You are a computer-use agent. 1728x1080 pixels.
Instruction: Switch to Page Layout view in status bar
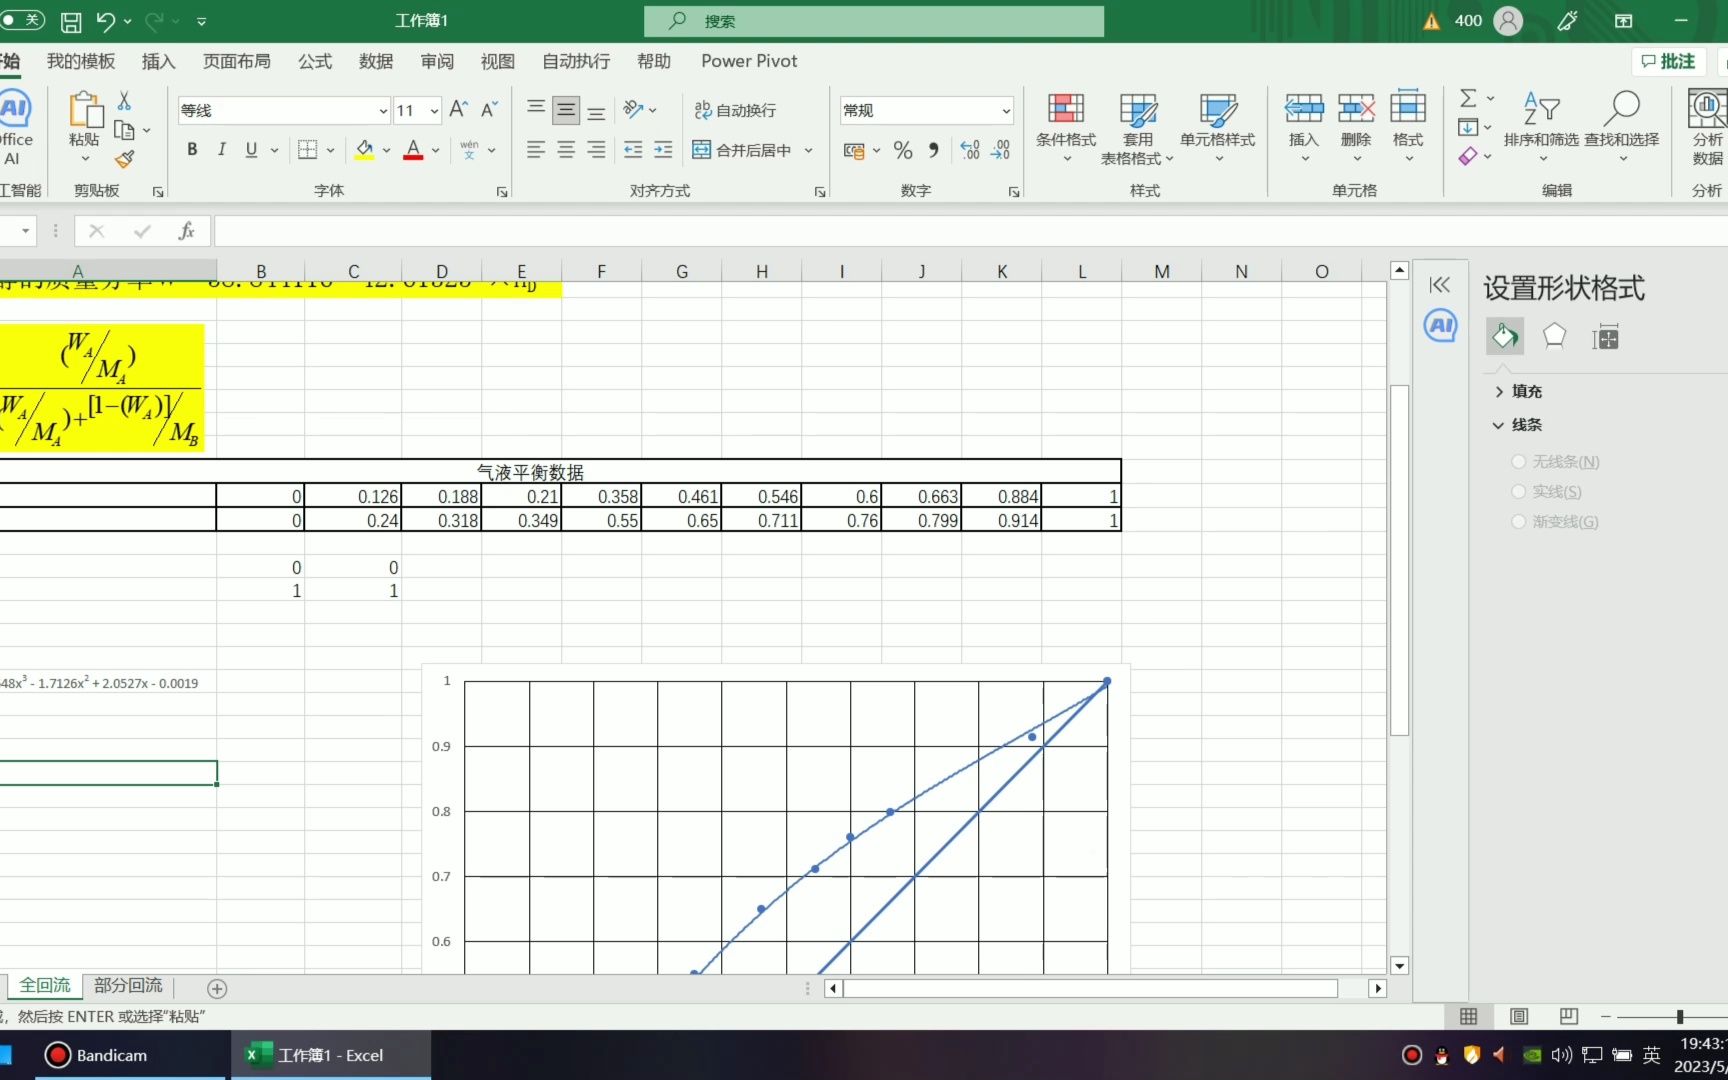point(1519,1016)
